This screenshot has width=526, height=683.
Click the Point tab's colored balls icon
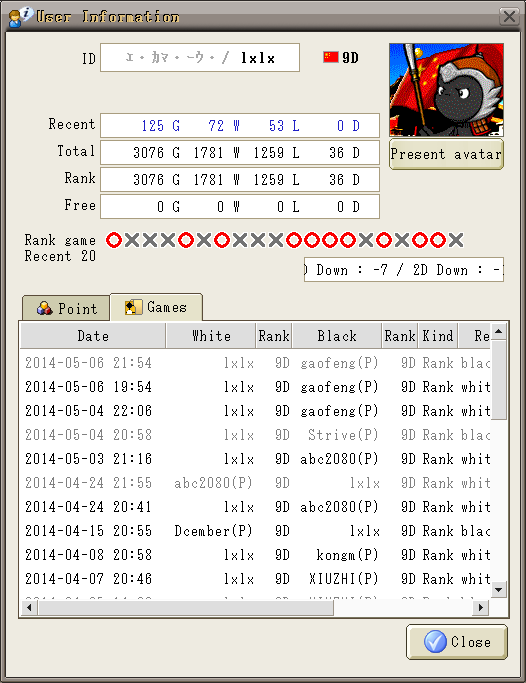44,308
